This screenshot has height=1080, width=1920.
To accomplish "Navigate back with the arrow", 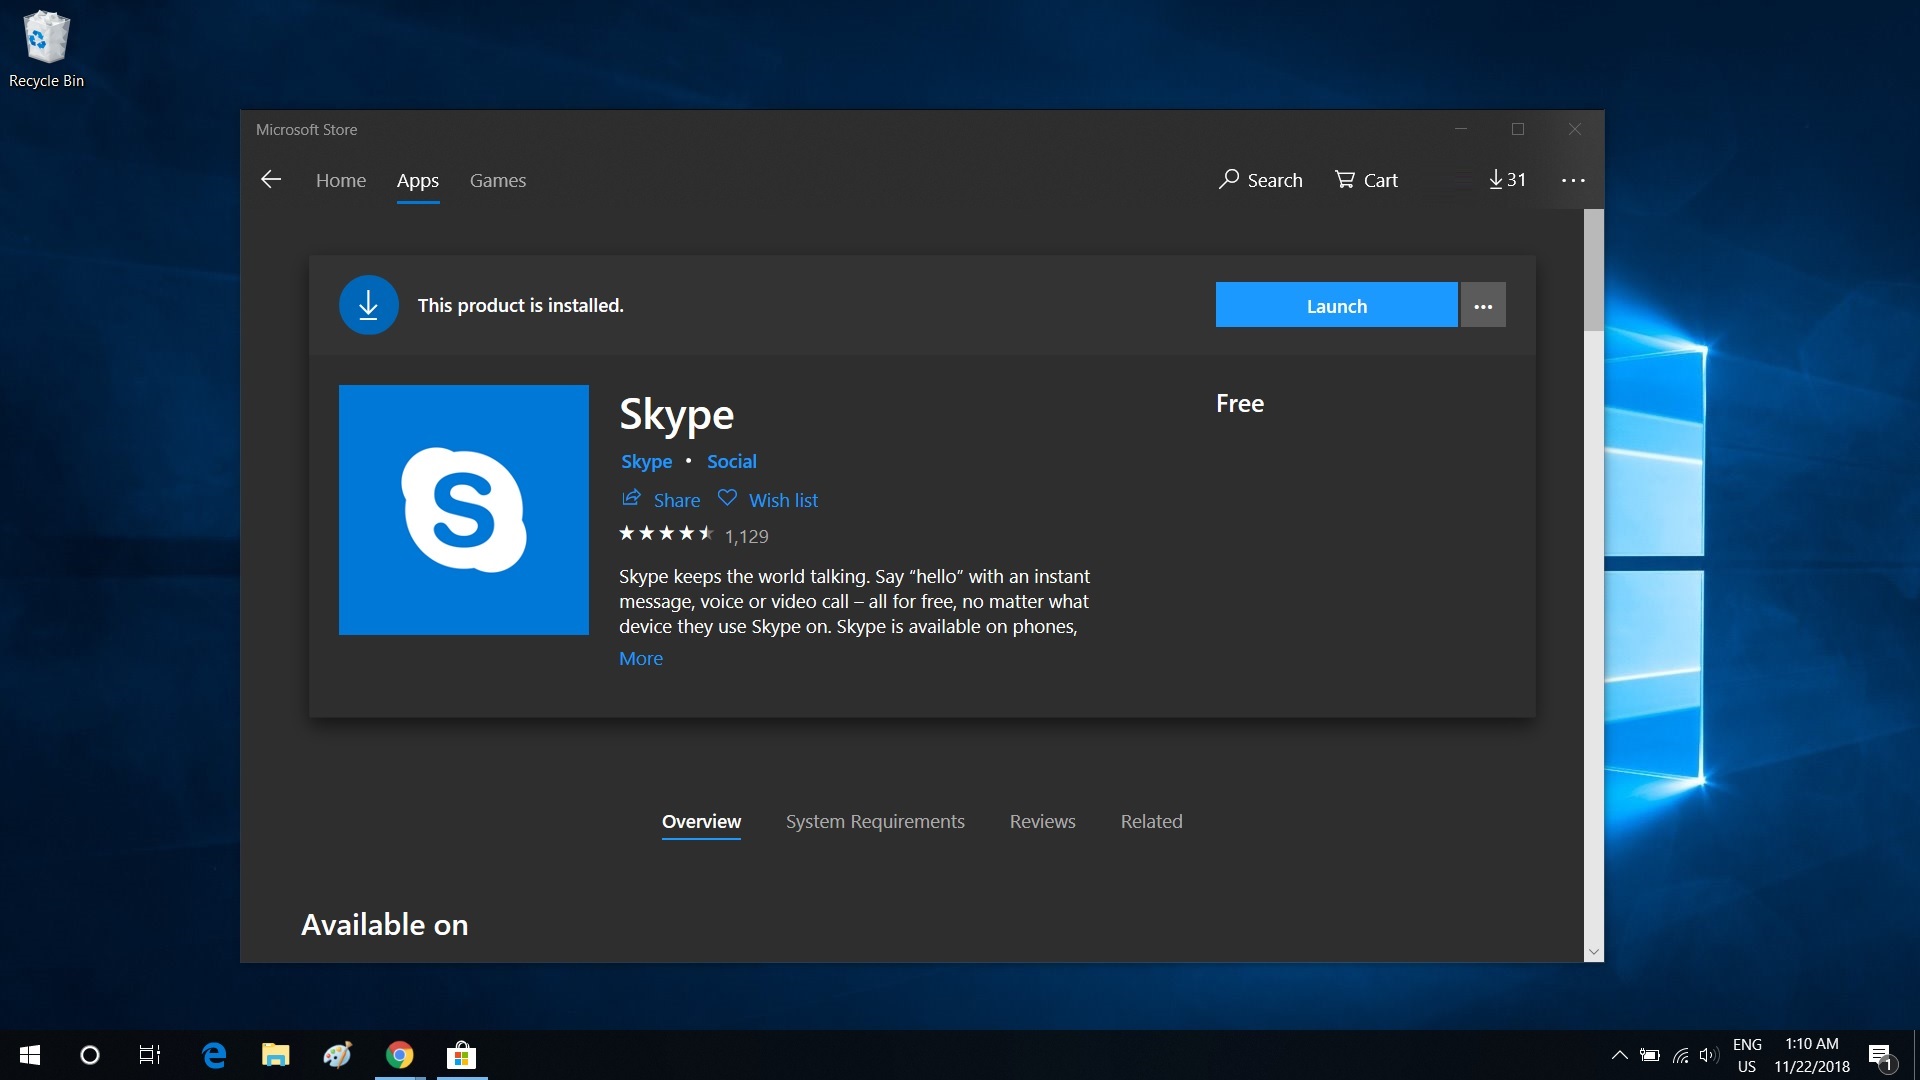I will click(271, 179).
